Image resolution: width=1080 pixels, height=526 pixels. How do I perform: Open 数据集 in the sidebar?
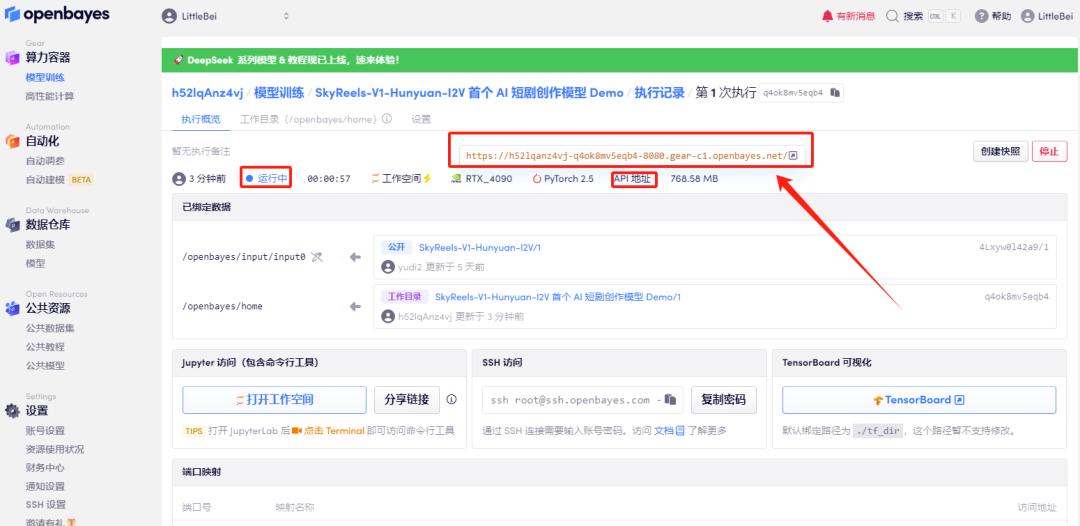coord(40,244)
